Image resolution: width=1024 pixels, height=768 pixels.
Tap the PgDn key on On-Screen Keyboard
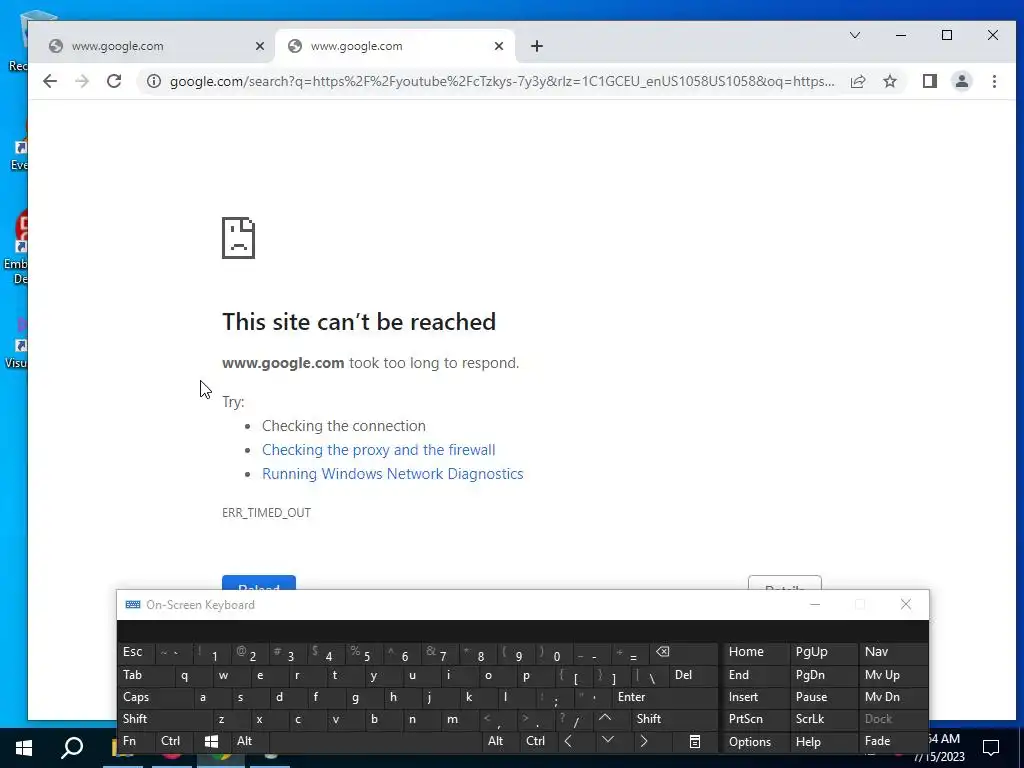click(824, 675)
